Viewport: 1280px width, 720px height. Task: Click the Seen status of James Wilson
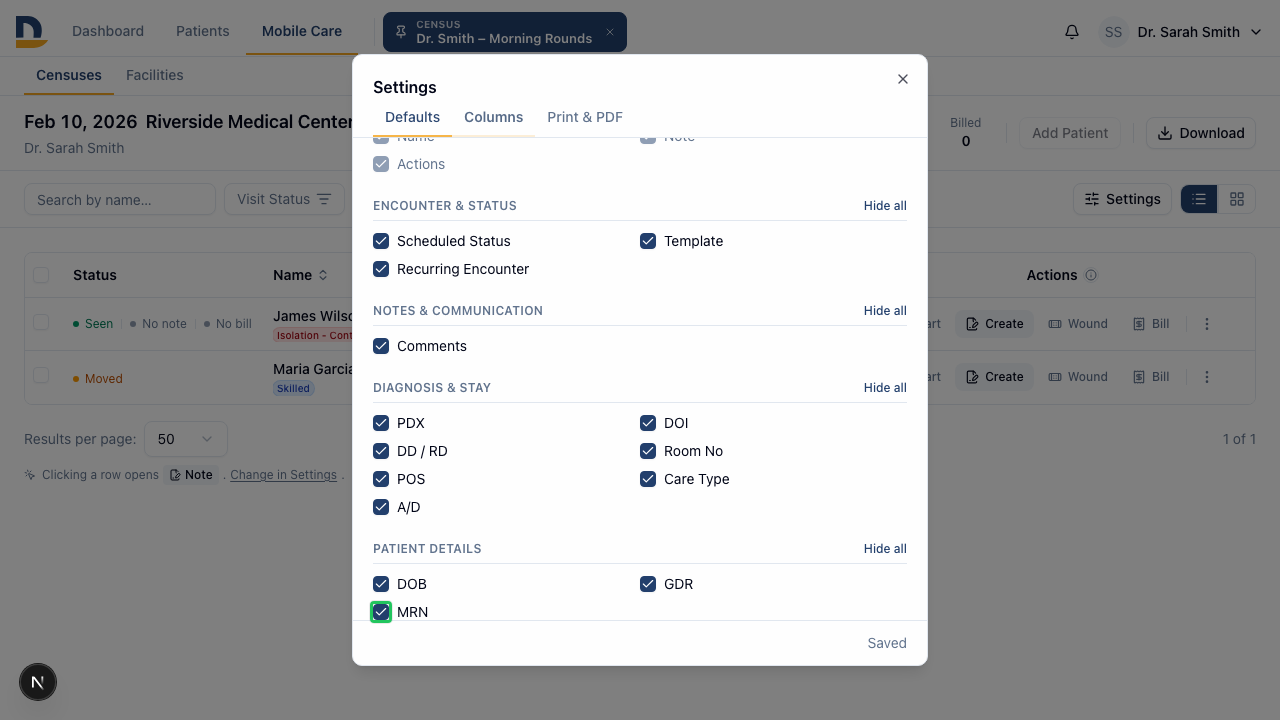pos(93,324)
